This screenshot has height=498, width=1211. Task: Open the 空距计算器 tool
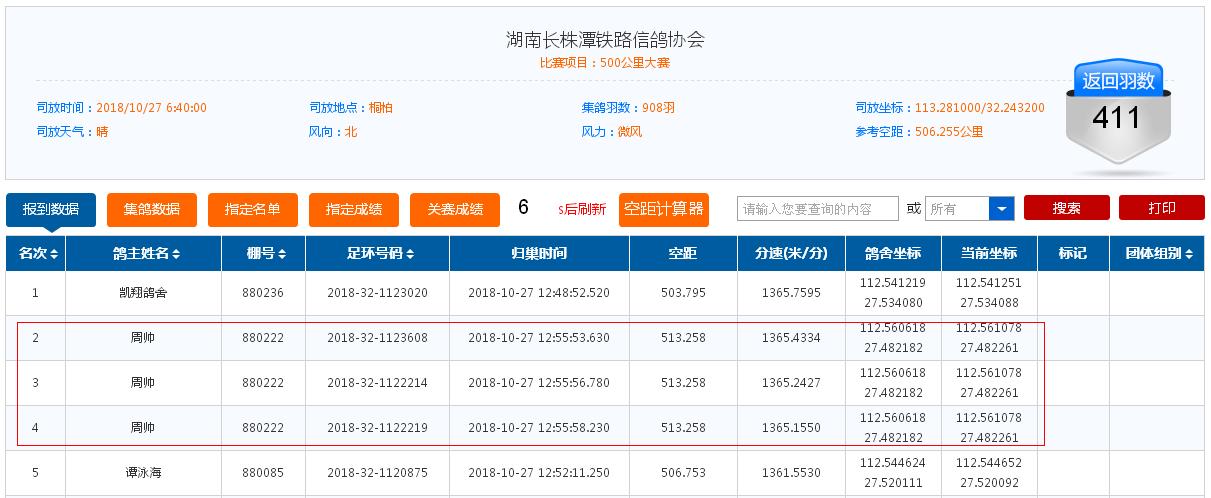tap(663, 209)
